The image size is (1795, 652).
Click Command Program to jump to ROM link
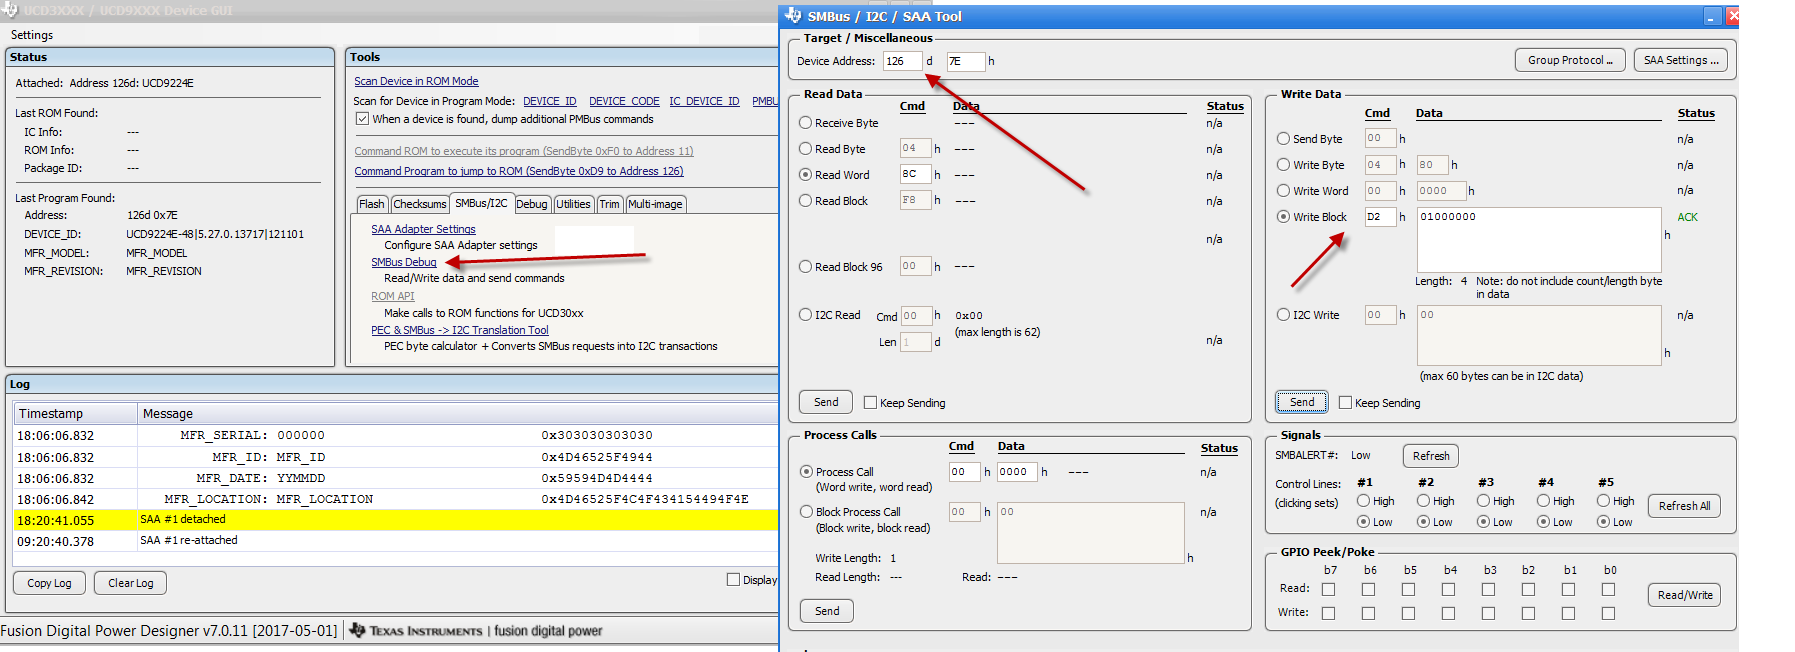click(519, 171)
